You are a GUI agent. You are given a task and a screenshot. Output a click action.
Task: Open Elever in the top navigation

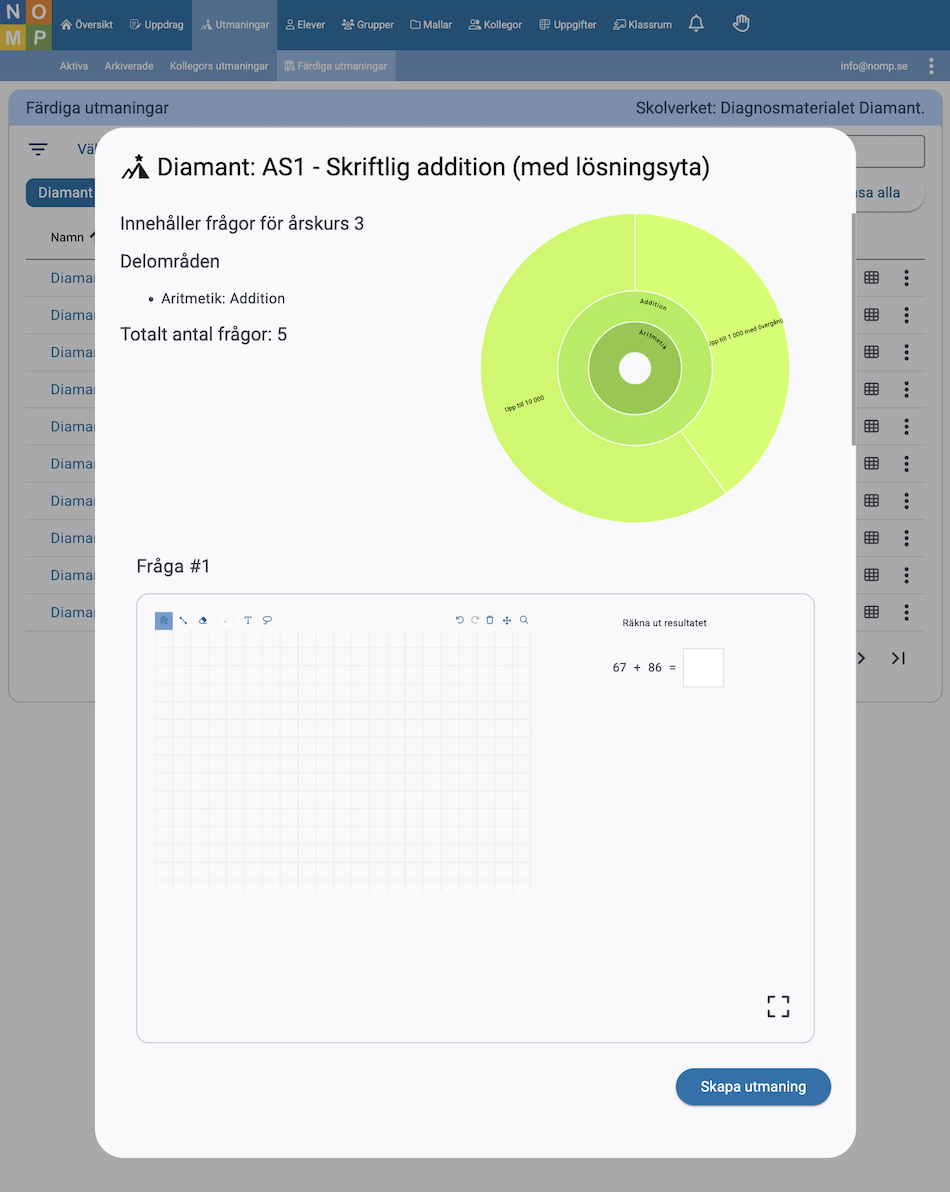tap(305, 25)
